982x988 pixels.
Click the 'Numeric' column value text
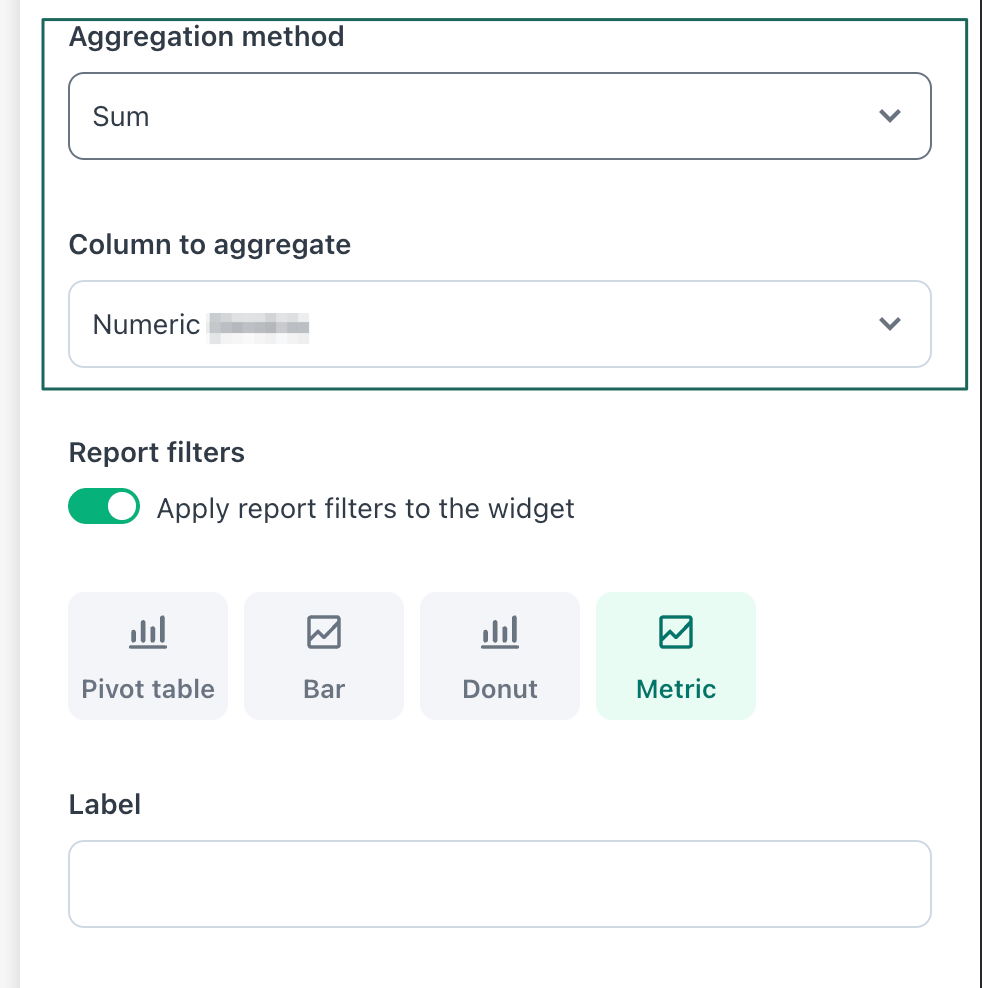pos(147,325)
